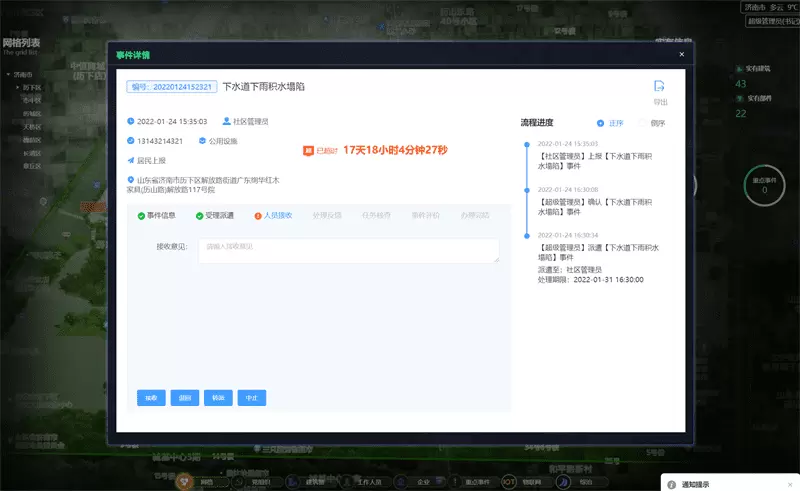Click the 接收 blue button
Screen dimensions: 800x491
pos(151,398)
